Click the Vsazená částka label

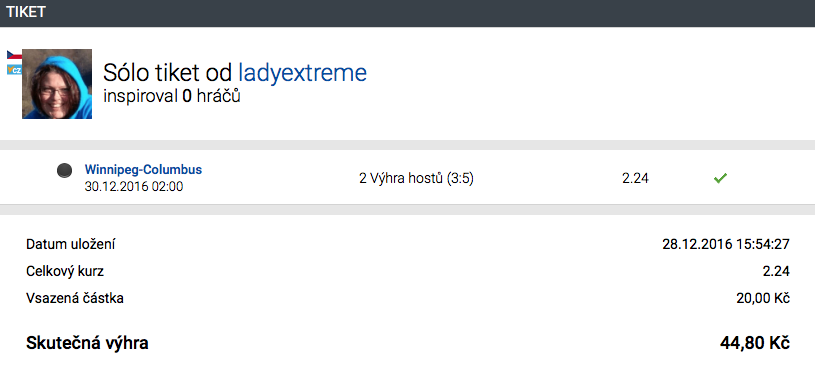tap(75, 298)
